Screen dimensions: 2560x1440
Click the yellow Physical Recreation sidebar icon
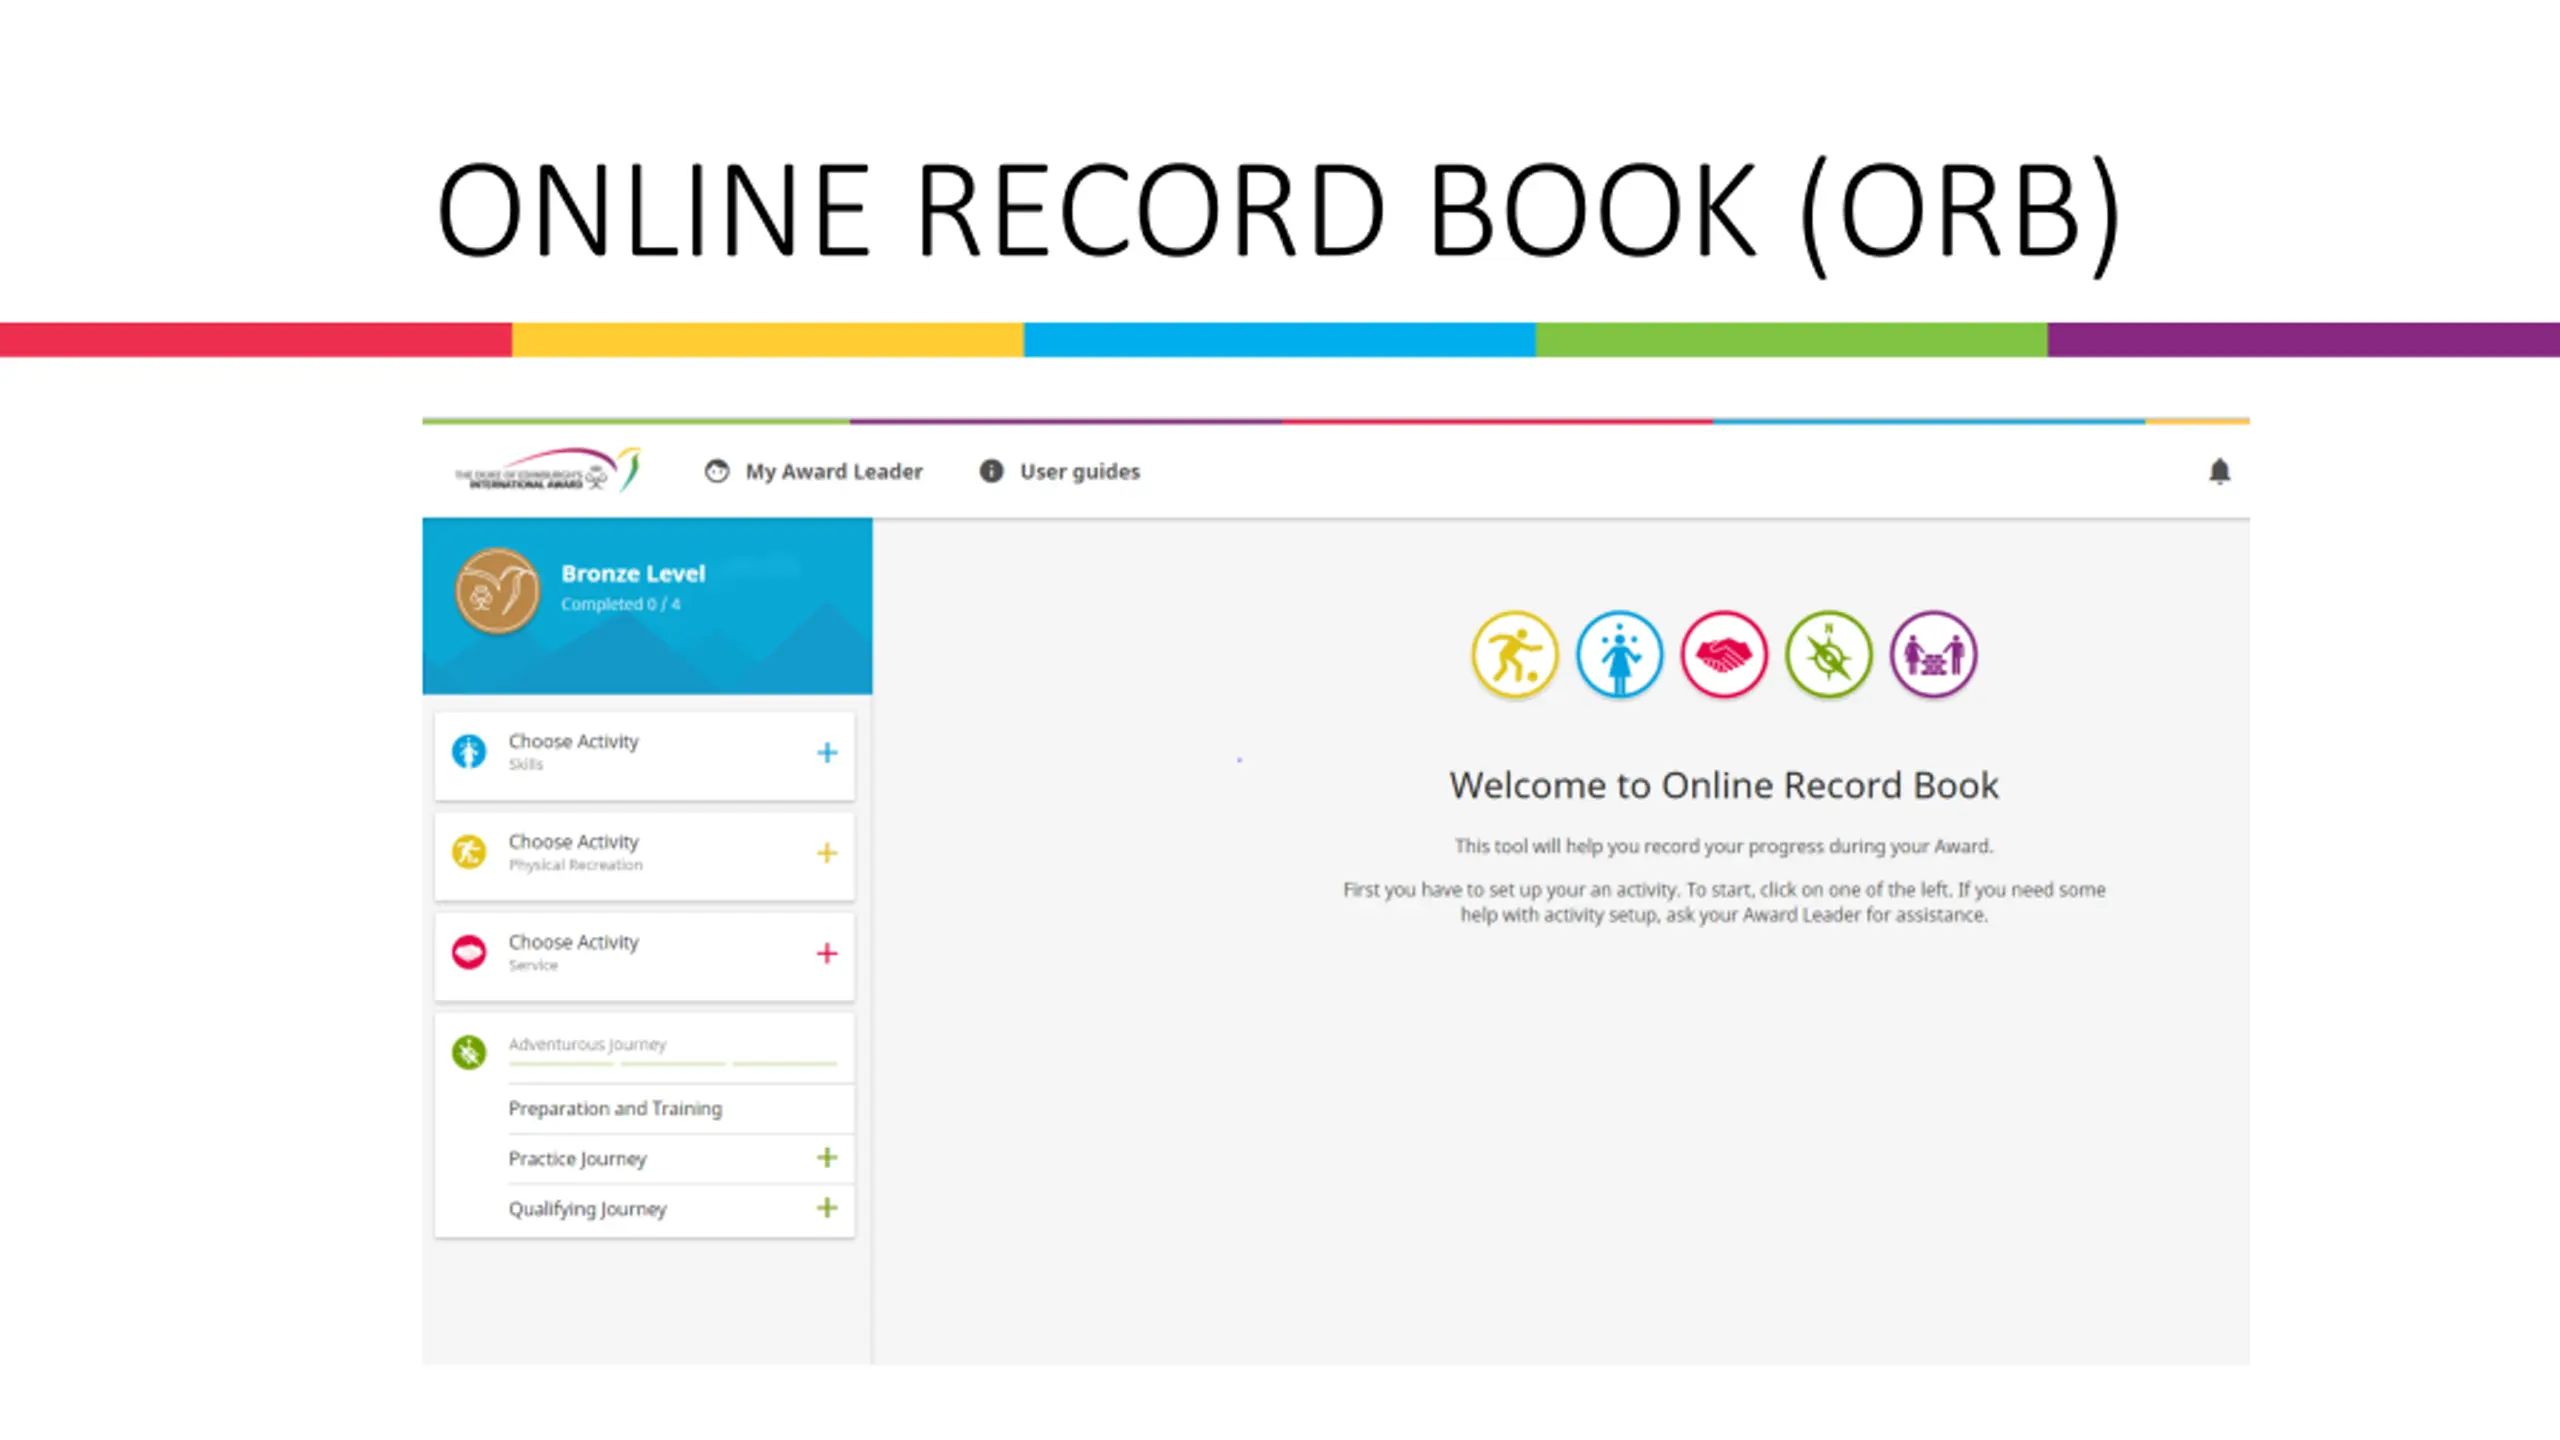(469, 852)
